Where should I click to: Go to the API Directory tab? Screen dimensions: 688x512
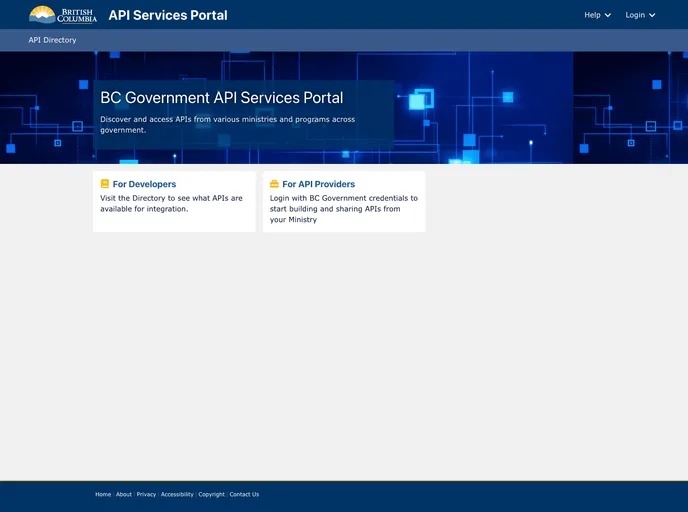coord(52,40)
